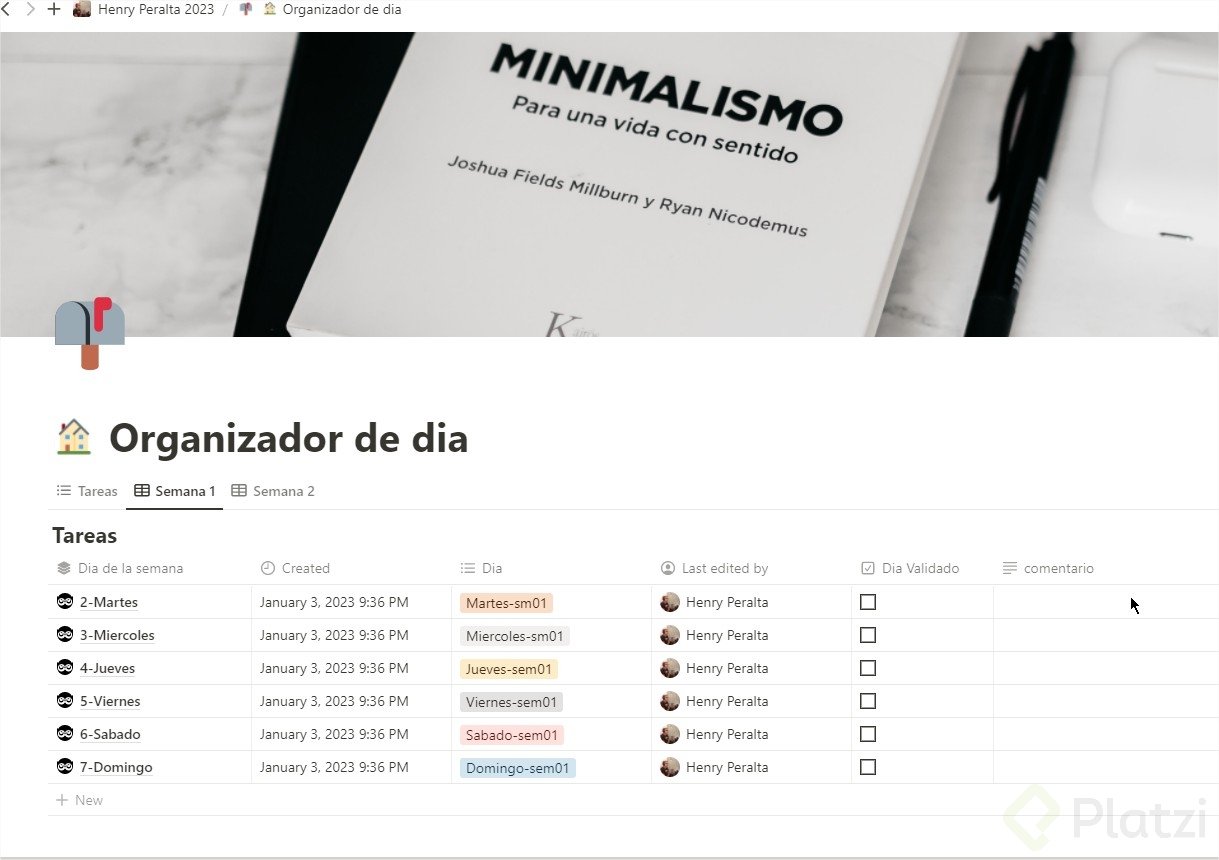Select the pink Sabado-sem01 tag
The height and width of the screenshot is (860, 1219).
tap(512, 735)
